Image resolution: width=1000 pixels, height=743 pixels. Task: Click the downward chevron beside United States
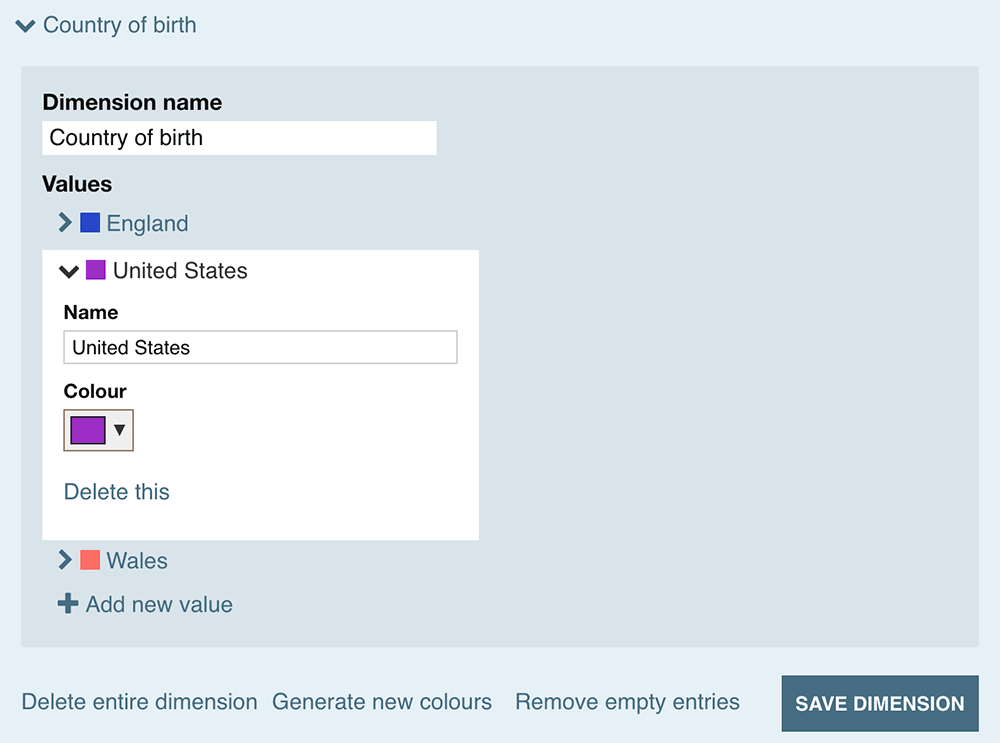click(69, 271)
